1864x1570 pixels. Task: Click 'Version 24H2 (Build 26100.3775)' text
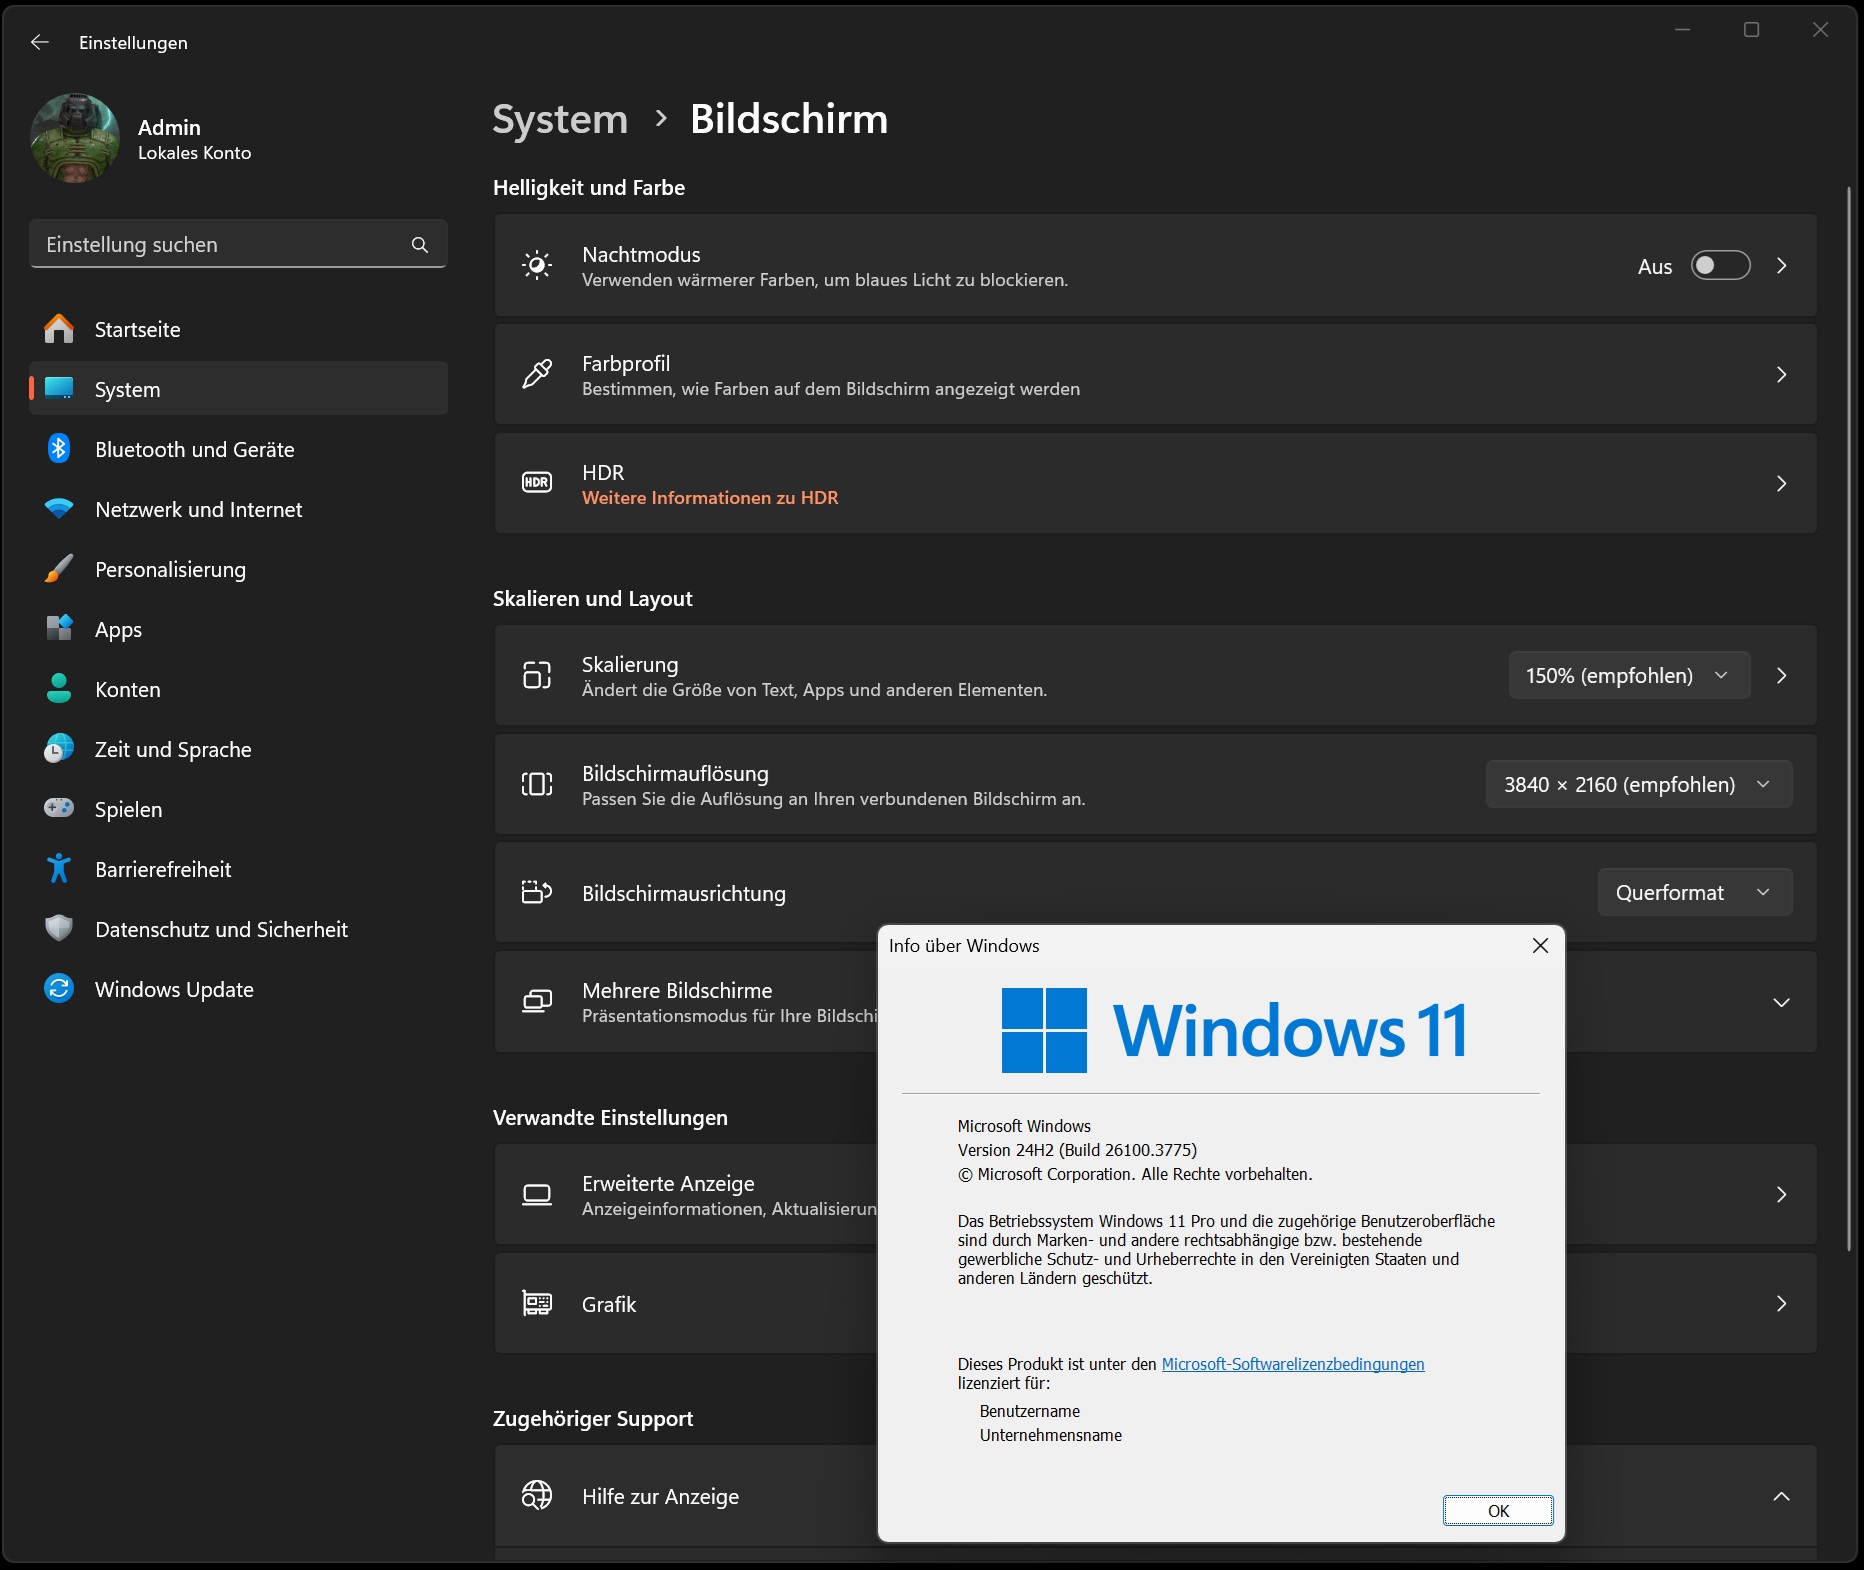tap(1077, 1150)
